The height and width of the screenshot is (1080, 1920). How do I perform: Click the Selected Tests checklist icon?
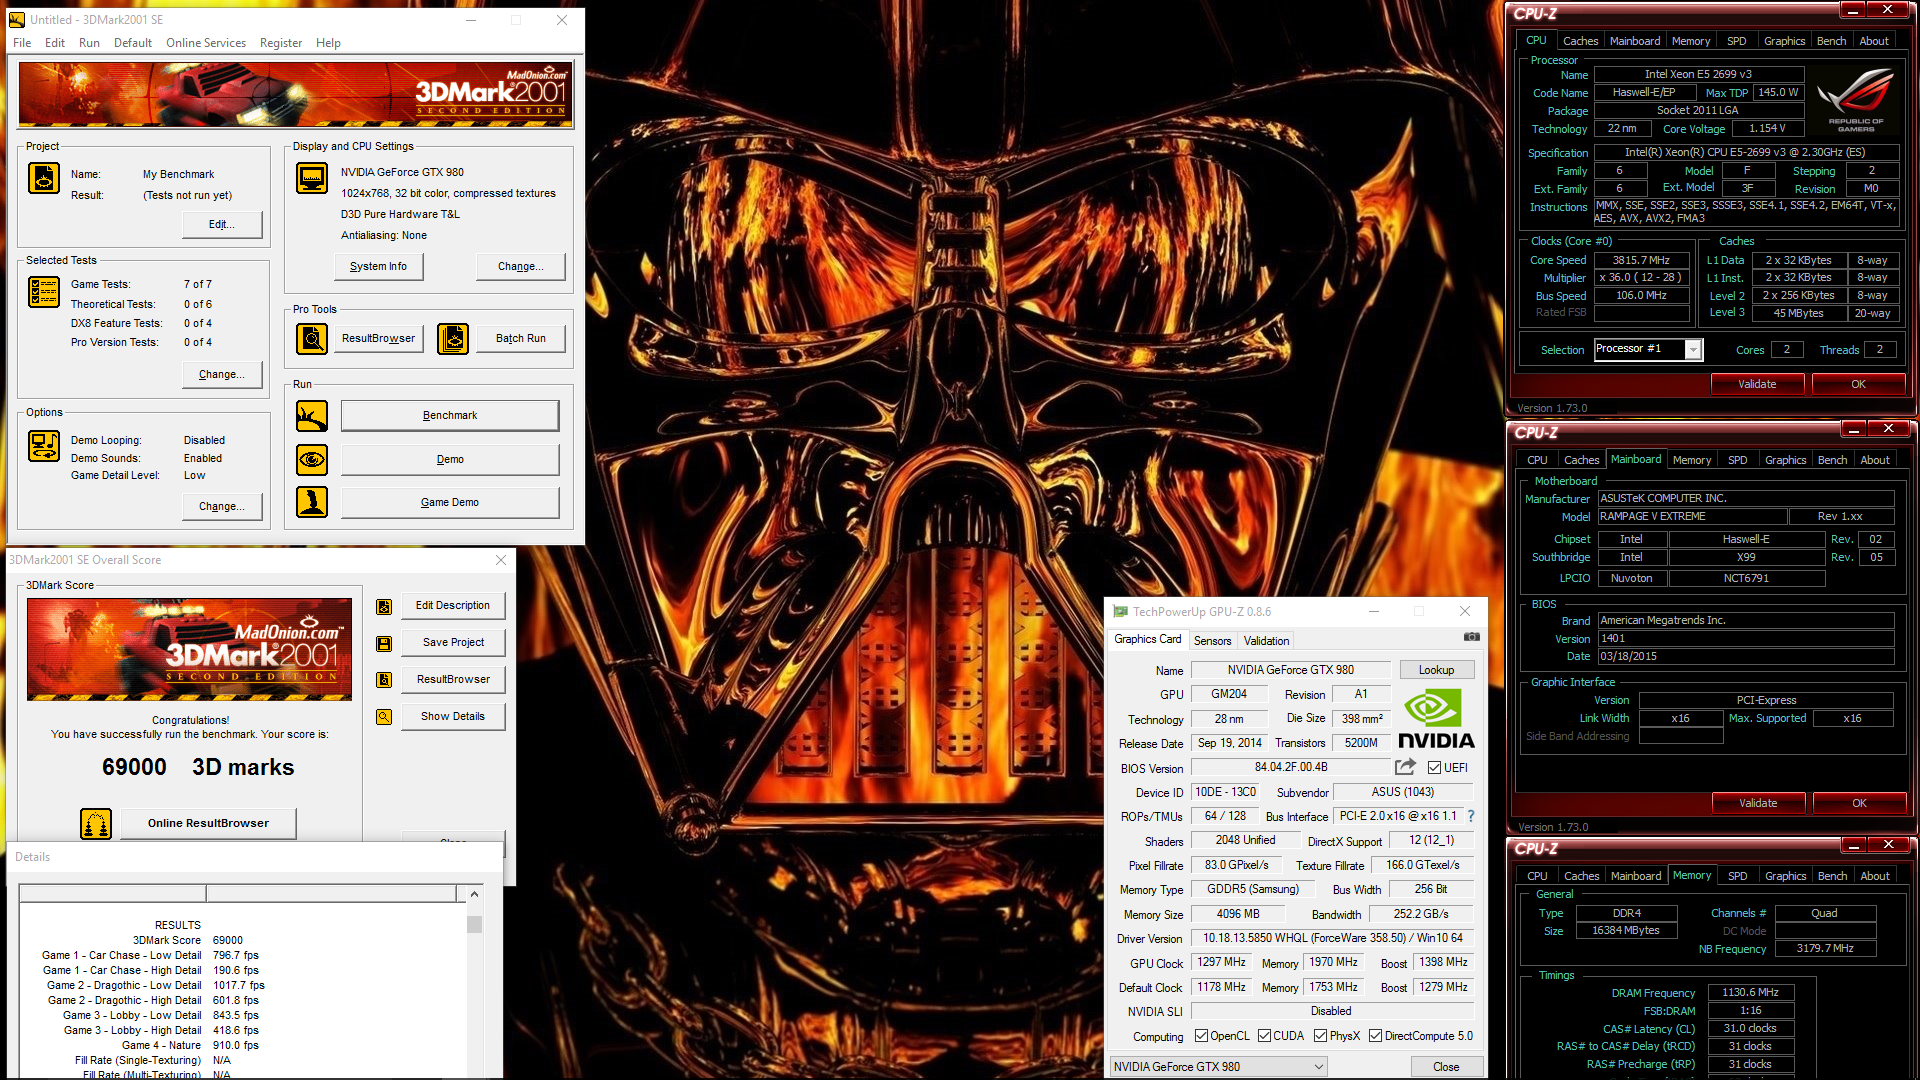(44, 291)
